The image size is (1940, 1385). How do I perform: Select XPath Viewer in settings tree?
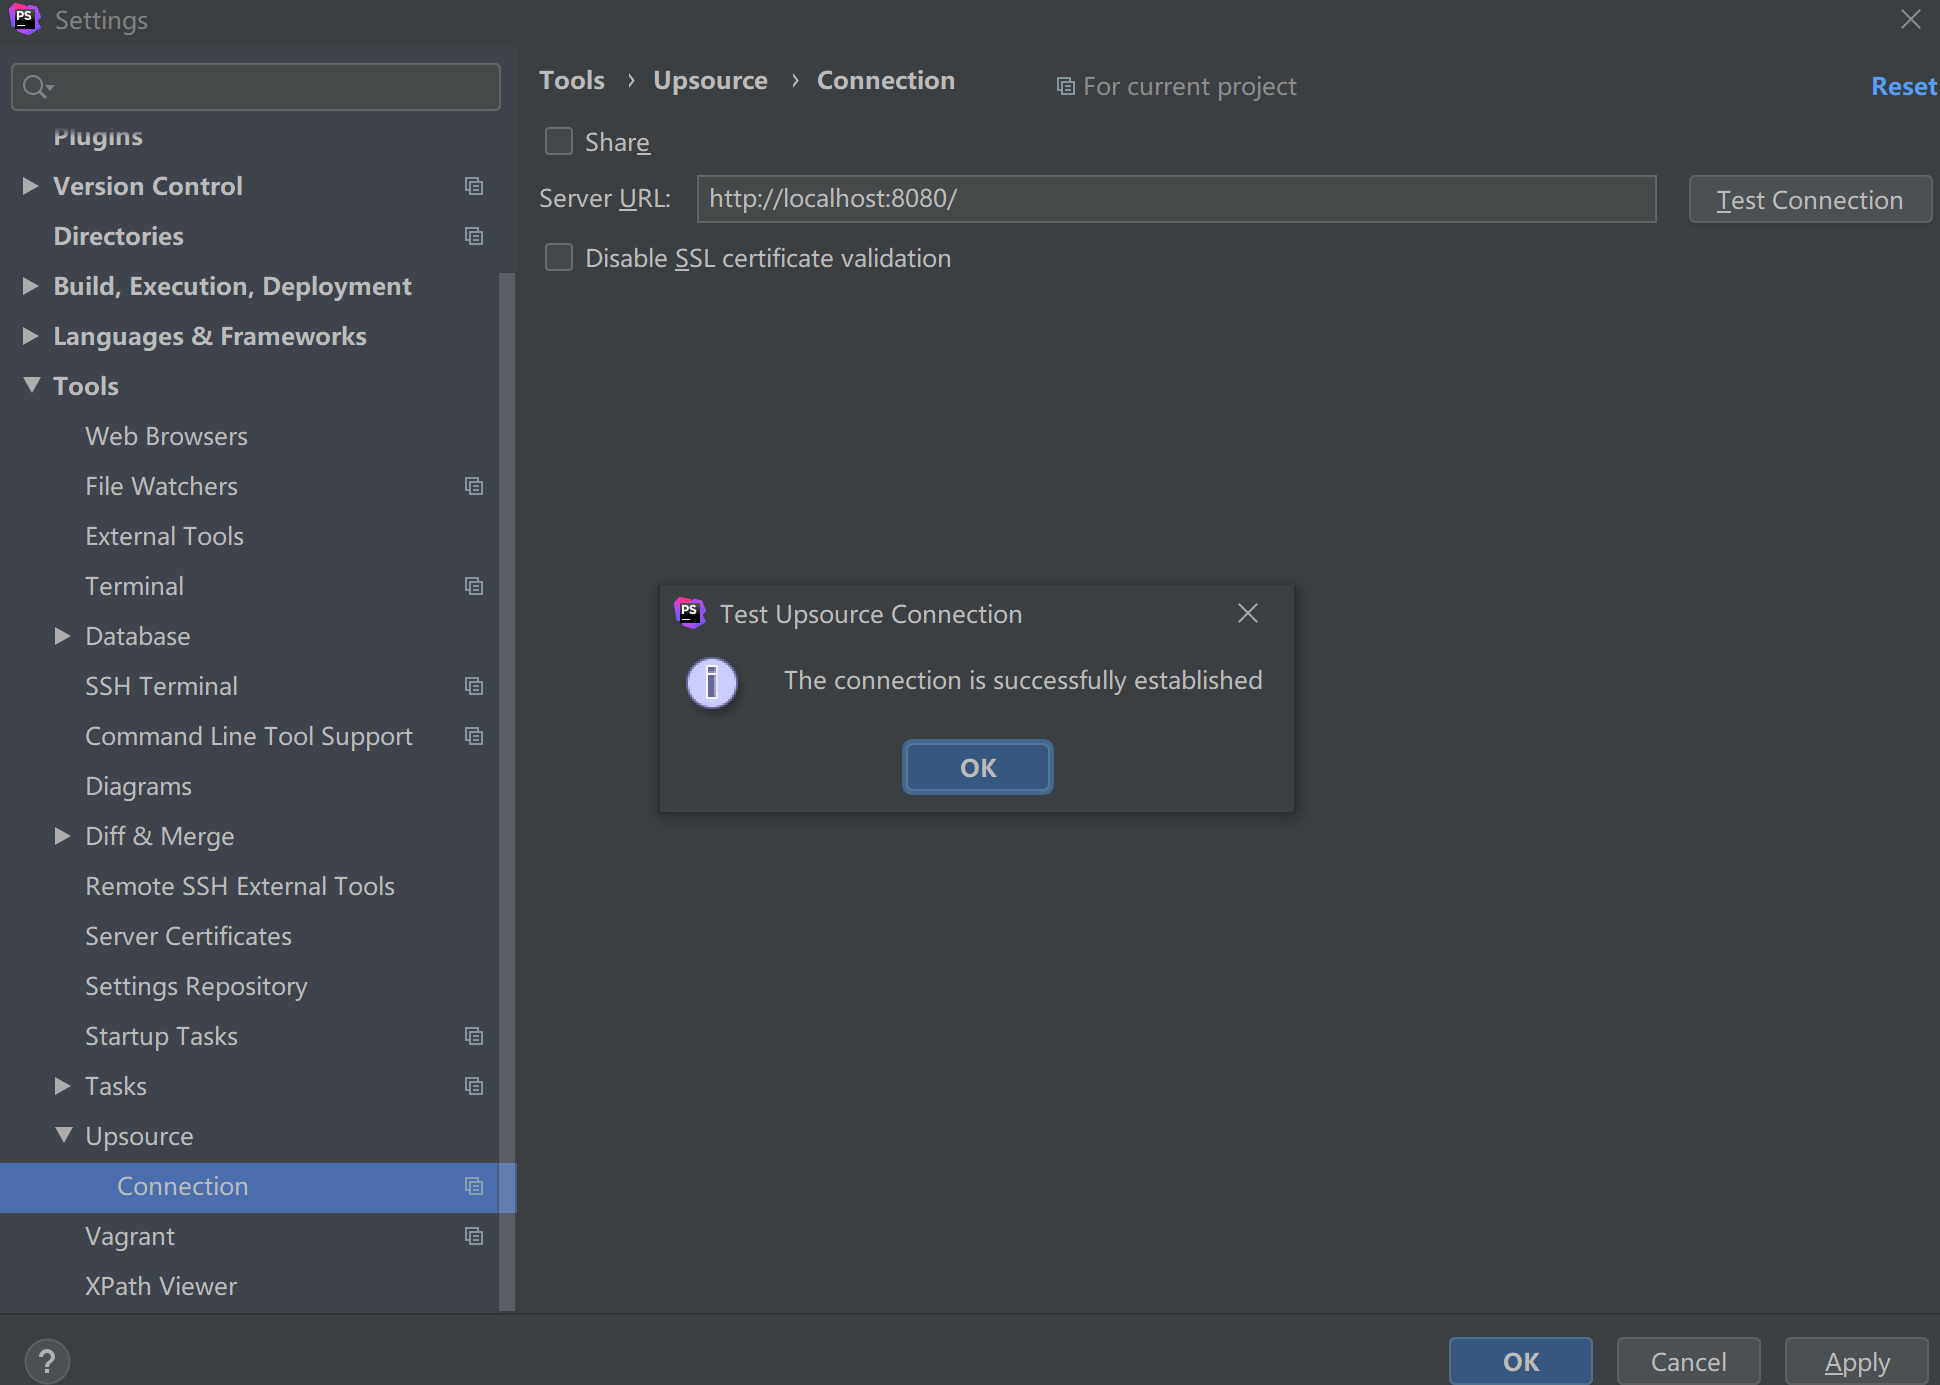click(x=161, y=1286)
